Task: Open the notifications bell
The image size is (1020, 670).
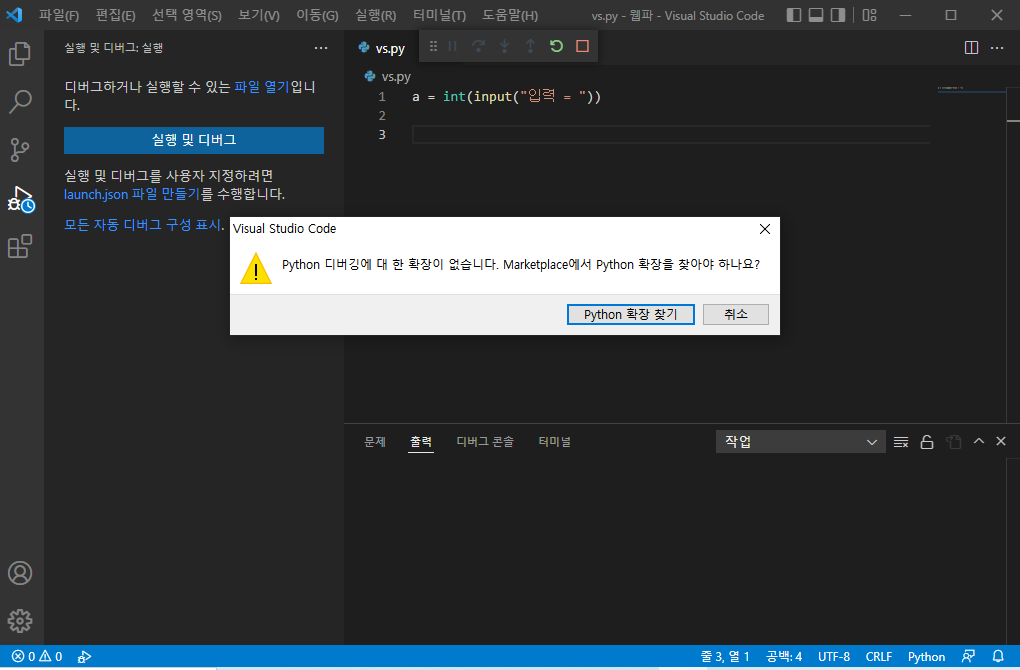Action: click(998, 656)
